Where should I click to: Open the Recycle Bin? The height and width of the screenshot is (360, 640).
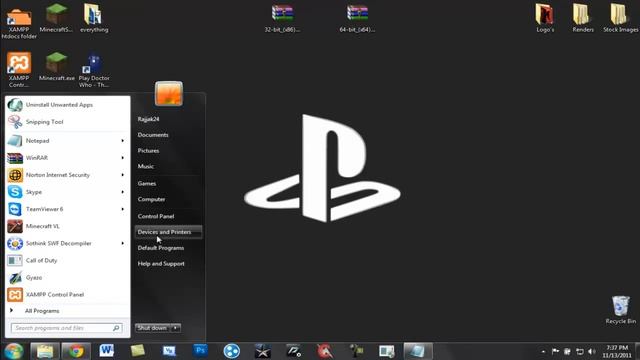pos(620,310)
